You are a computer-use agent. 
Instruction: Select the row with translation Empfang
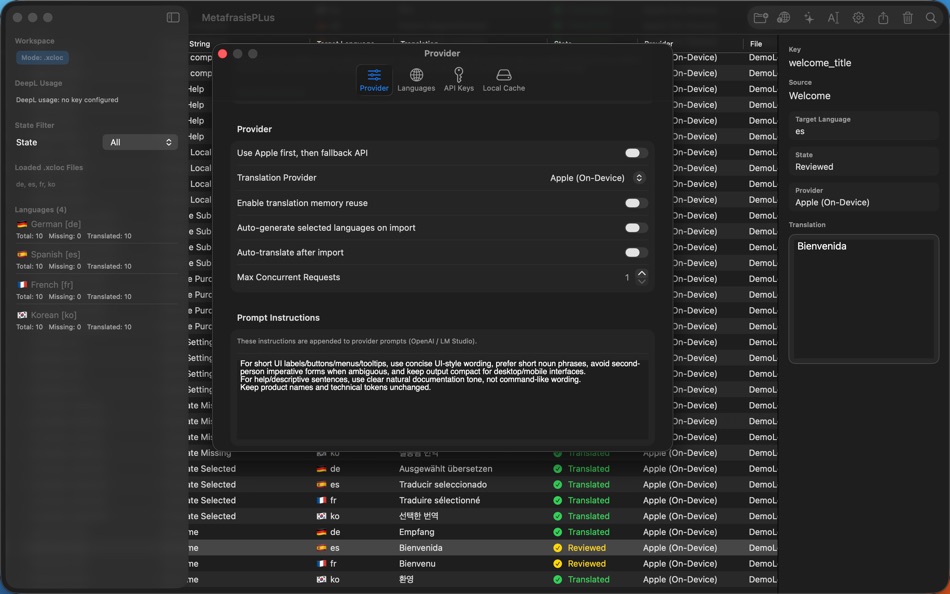pos(483,532)
